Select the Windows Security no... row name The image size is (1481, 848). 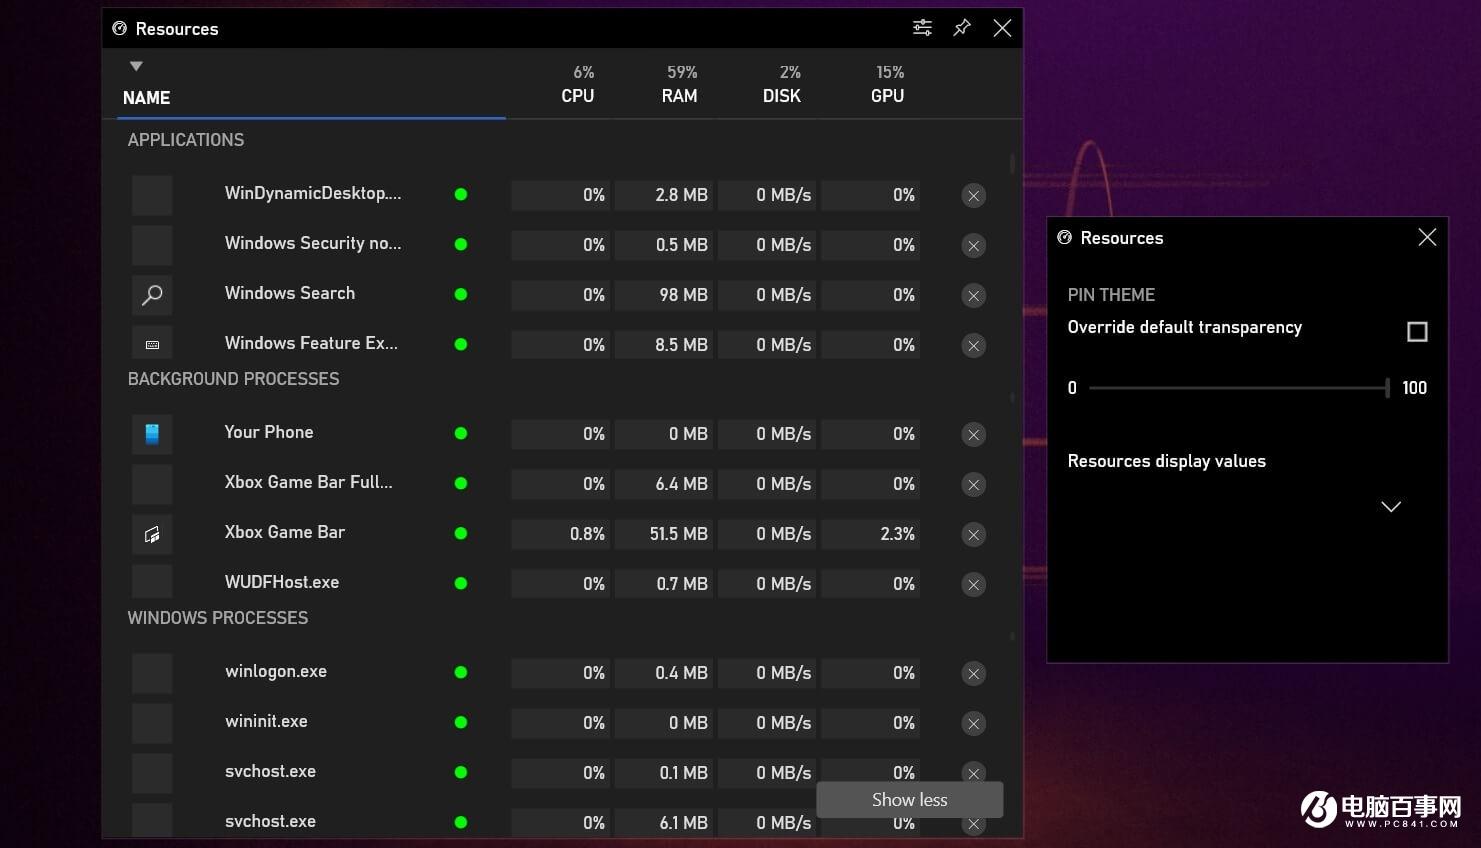pos(313,243)
